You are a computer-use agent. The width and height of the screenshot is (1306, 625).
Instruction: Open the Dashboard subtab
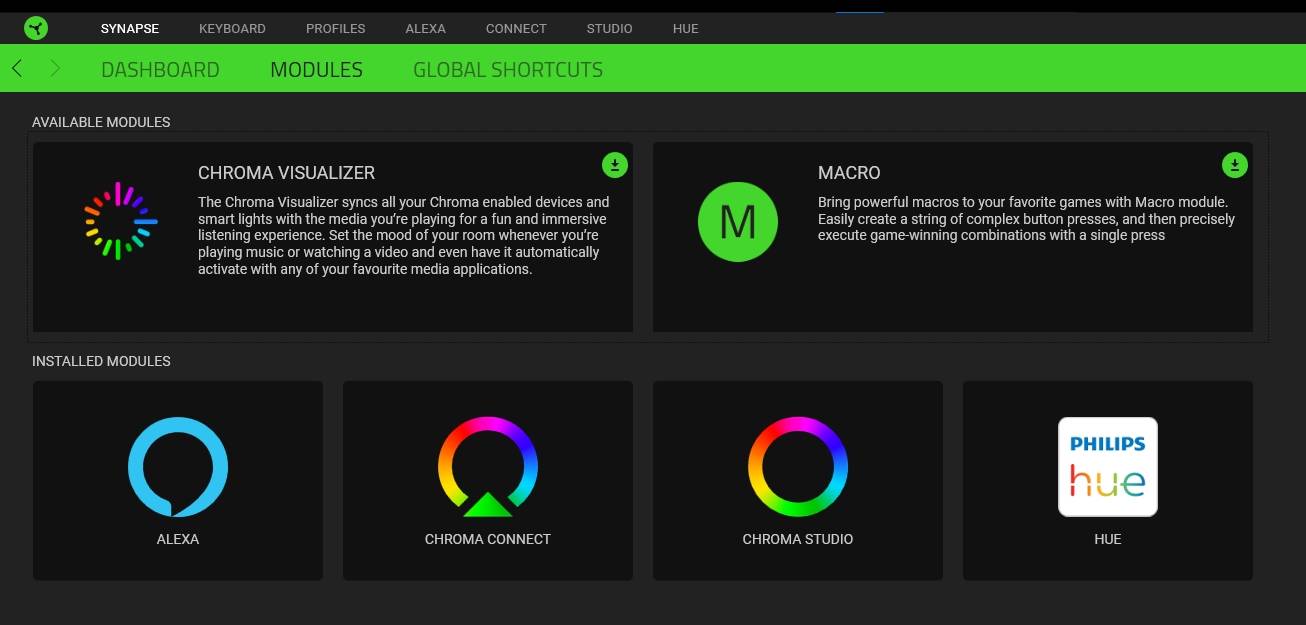pos(160,70)
